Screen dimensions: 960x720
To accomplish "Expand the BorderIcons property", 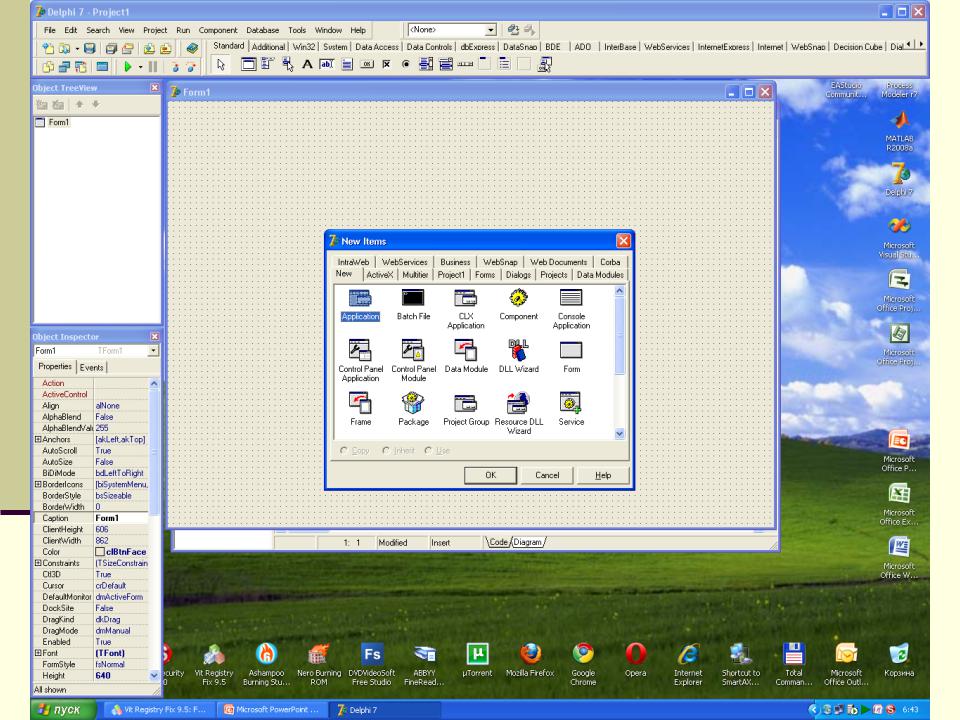I will (38, 484).
